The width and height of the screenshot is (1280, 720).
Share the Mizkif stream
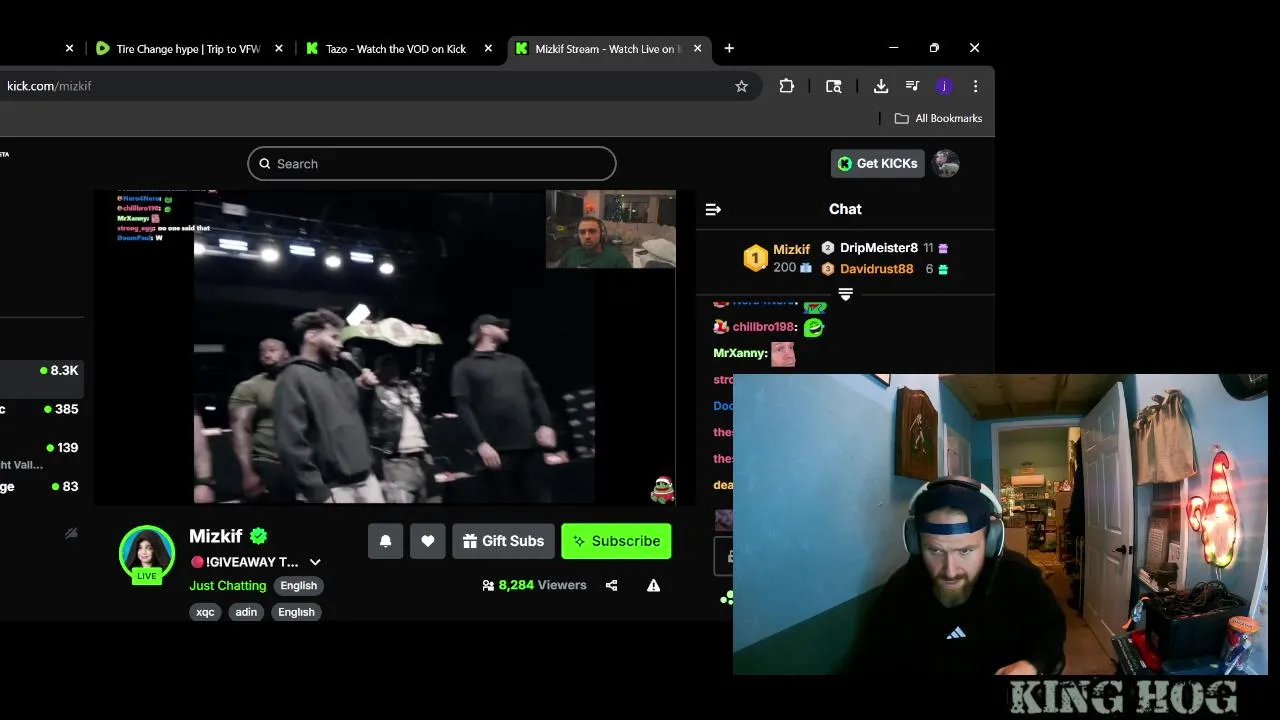click(611, 585)
